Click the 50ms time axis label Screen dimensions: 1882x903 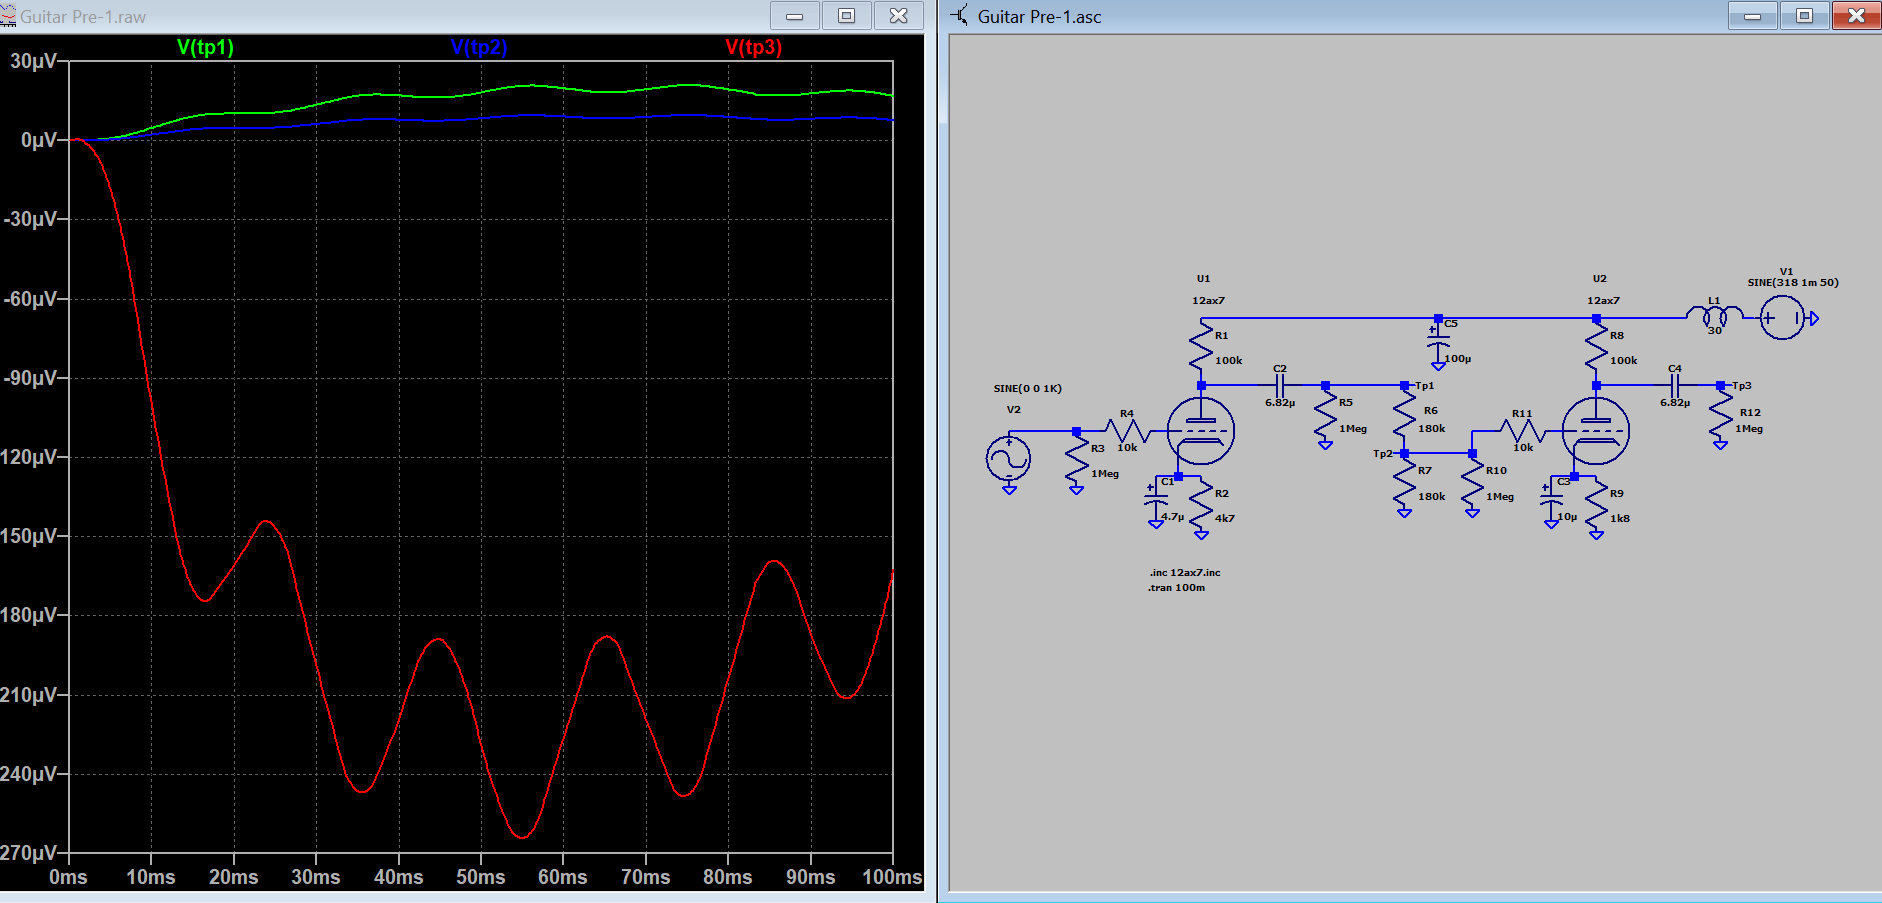481,877
